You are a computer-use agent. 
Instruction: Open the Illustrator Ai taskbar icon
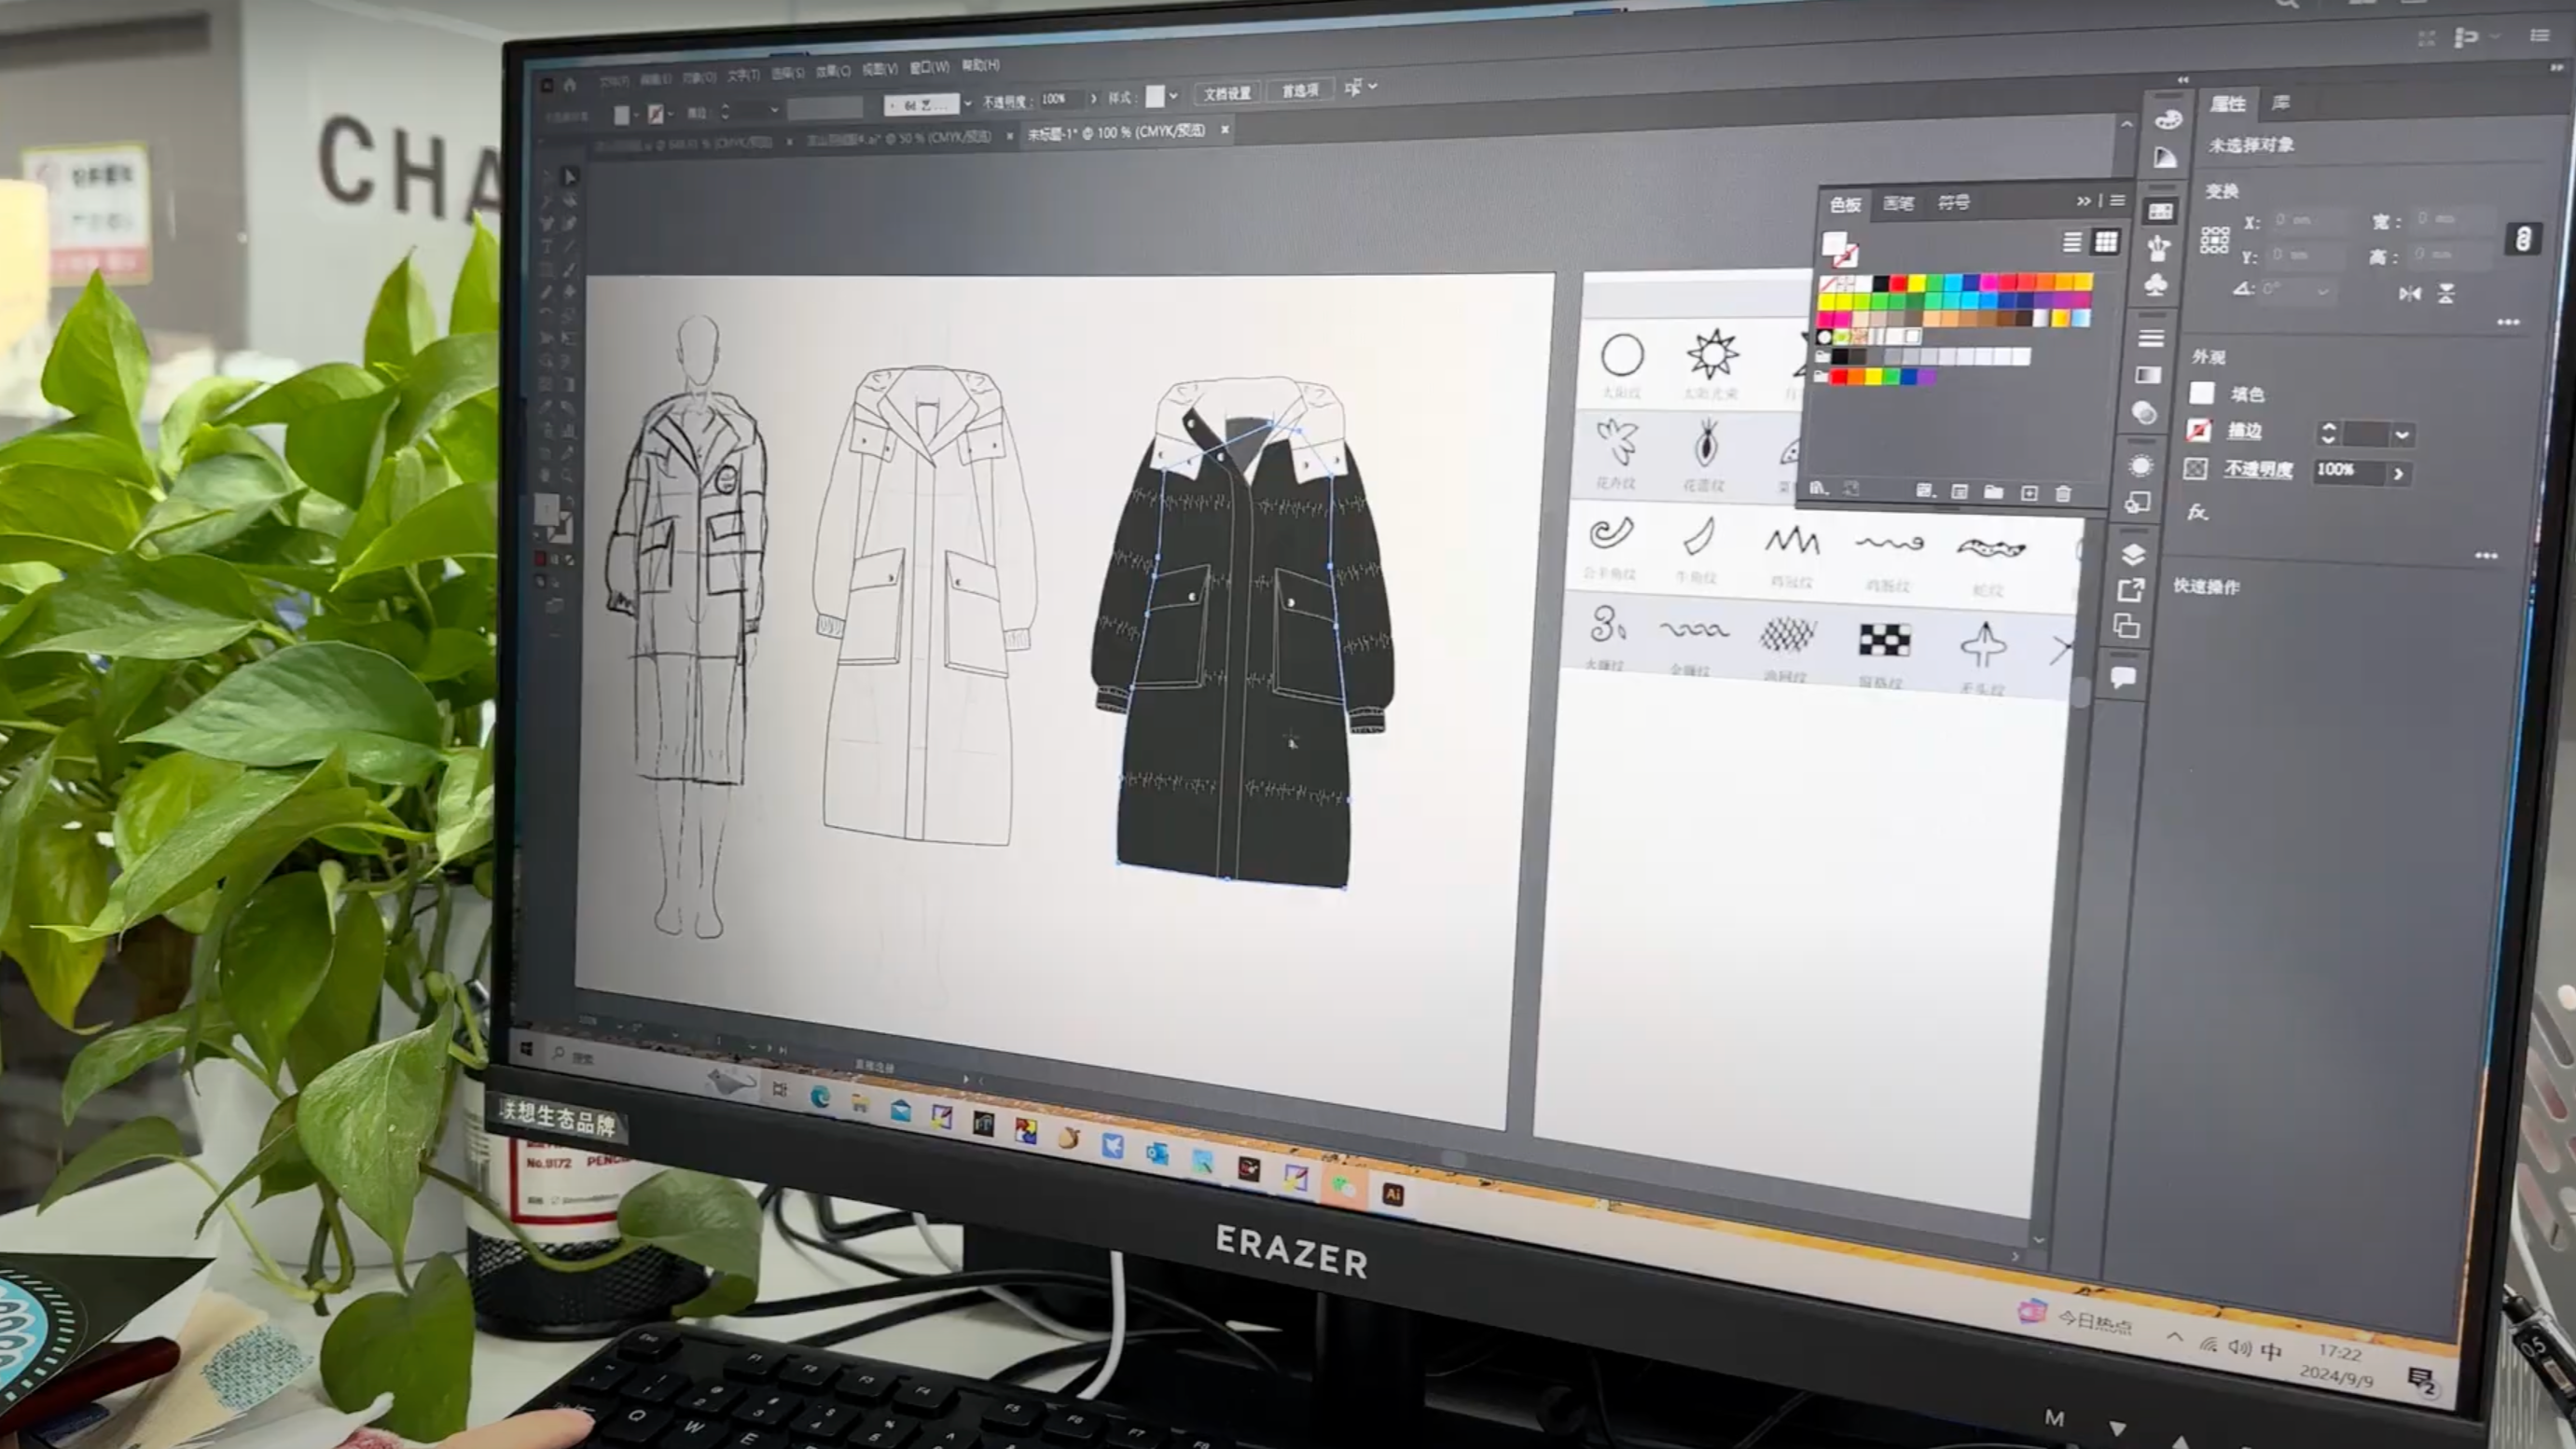[x=1392, y=1194]
